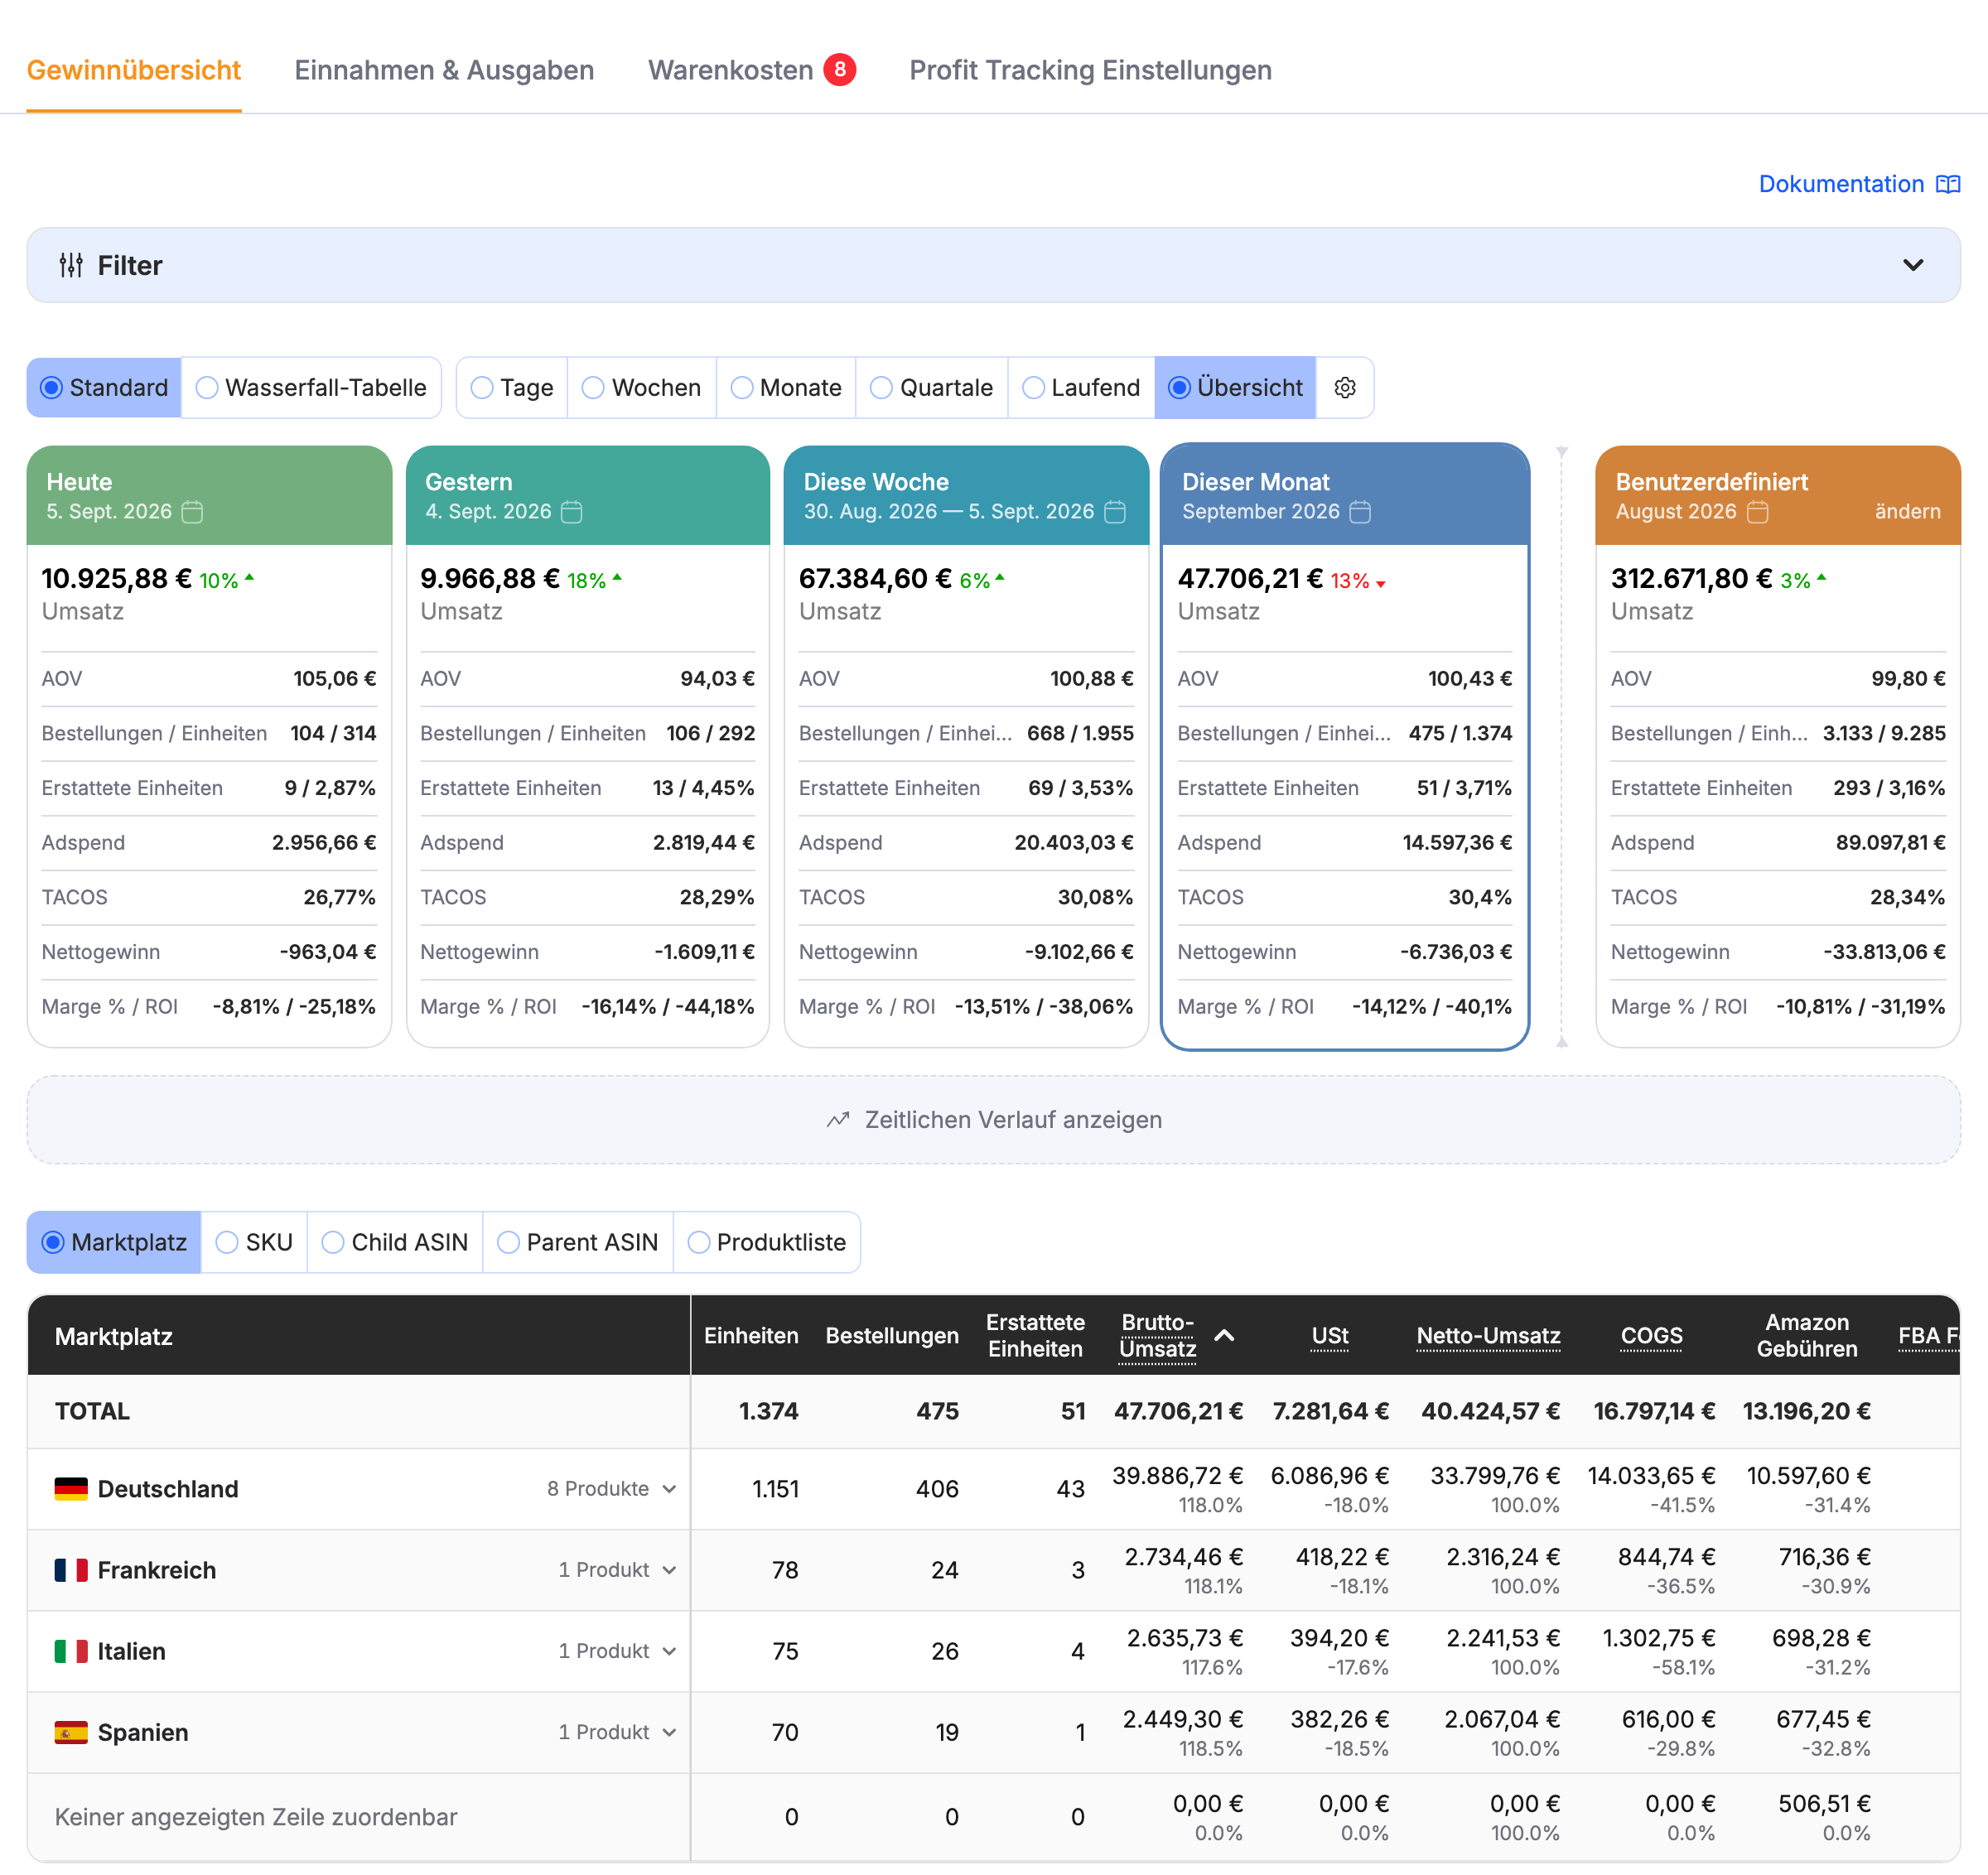Click the Frankreich flag icon
This screenshot has height=1875, width=1988.
coord(71,1570)
